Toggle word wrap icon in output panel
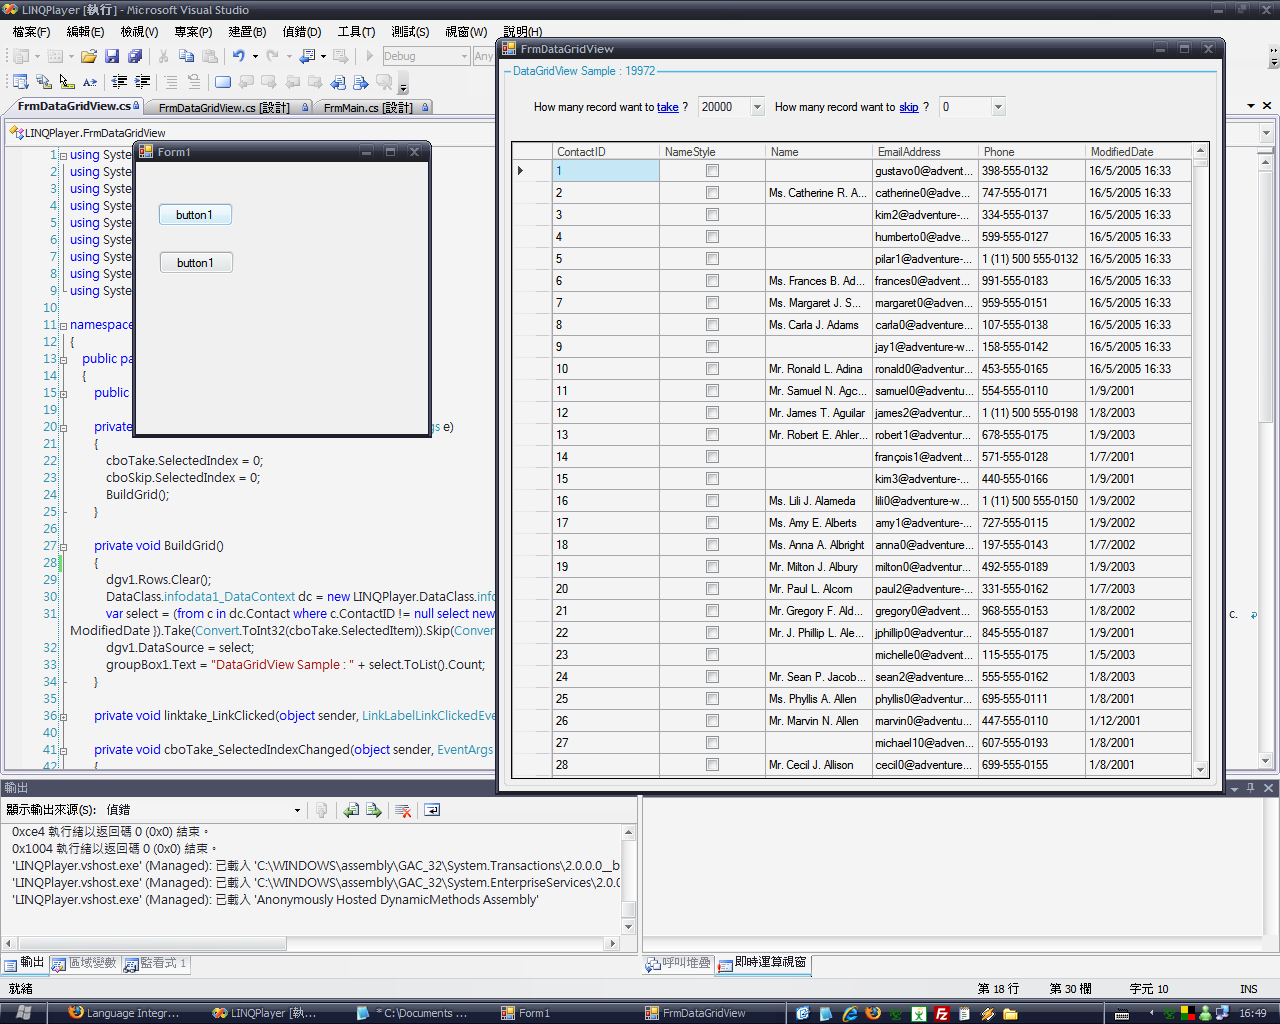 click(x=432, y=810)
